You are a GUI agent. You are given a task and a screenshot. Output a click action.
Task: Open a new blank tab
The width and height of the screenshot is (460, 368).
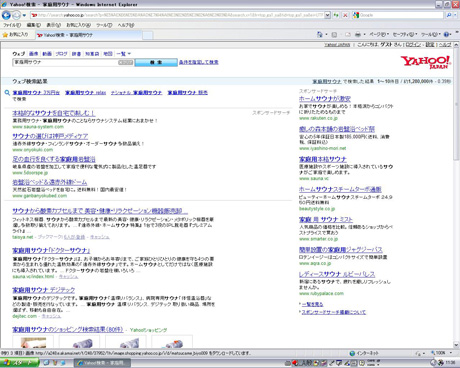point(148,35)
